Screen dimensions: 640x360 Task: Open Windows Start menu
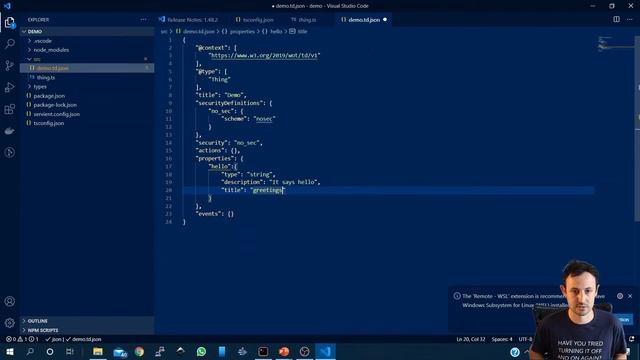(9, 351)
